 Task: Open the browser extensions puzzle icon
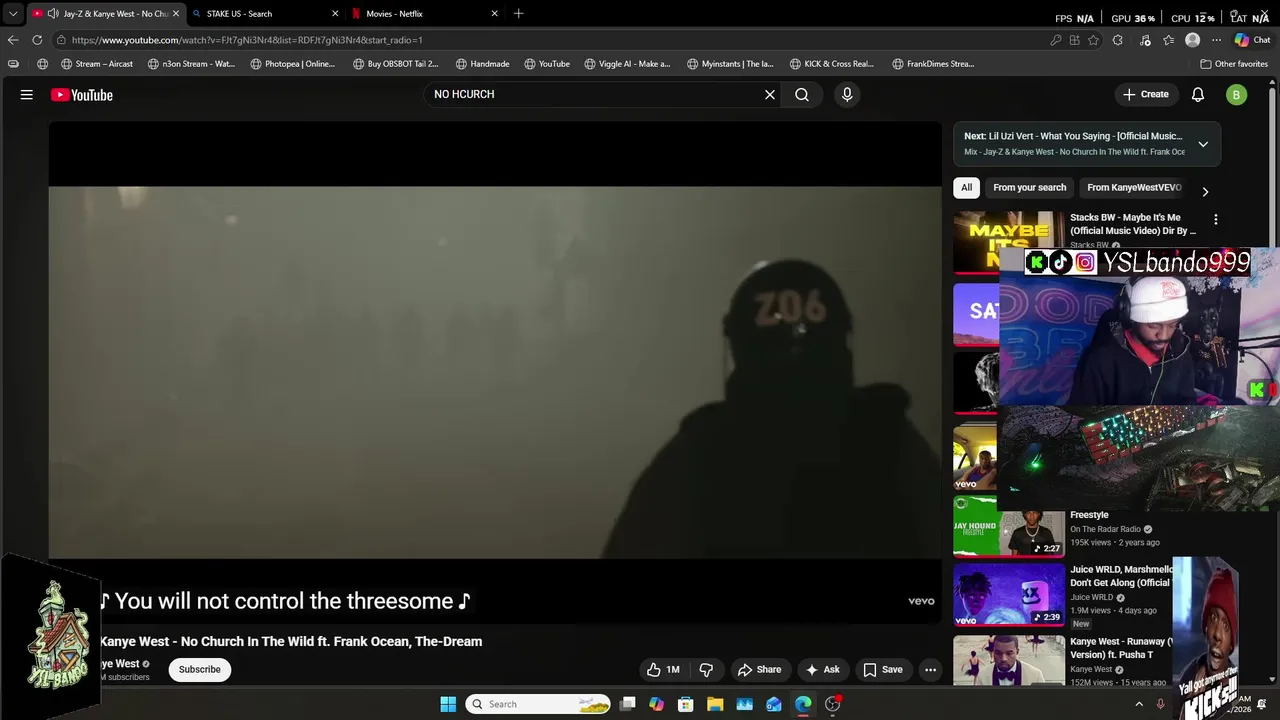1118,40
